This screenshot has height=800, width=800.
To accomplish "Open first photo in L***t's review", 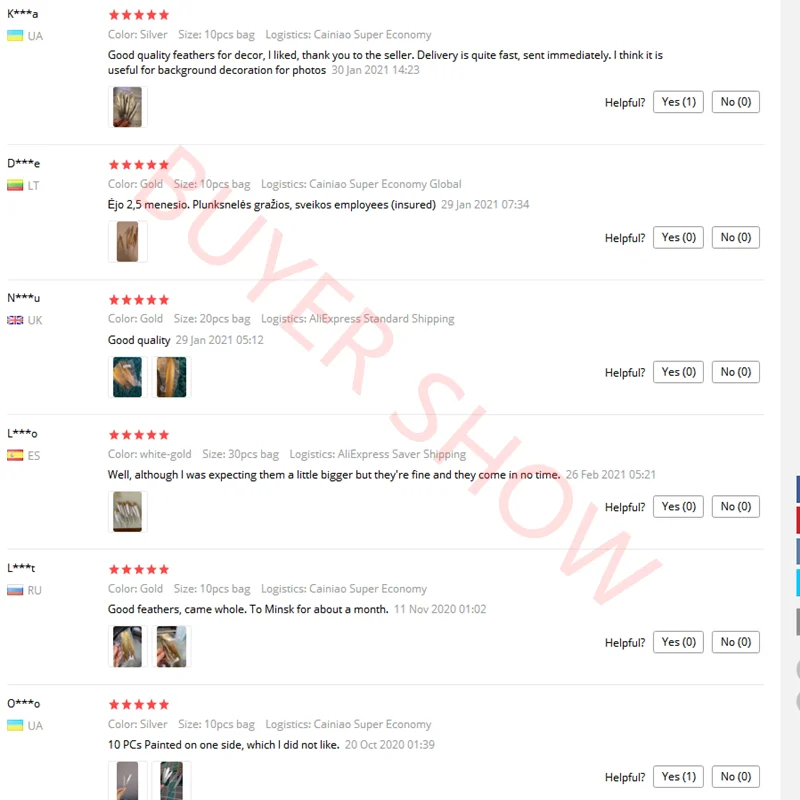I will click(128, 646).
